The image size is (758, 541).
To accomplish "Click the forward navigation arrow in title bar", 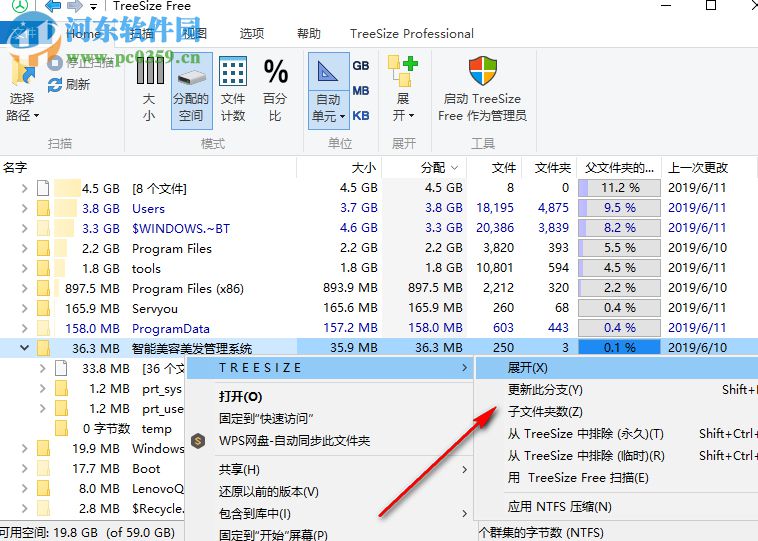I will (x=74, y=6).
